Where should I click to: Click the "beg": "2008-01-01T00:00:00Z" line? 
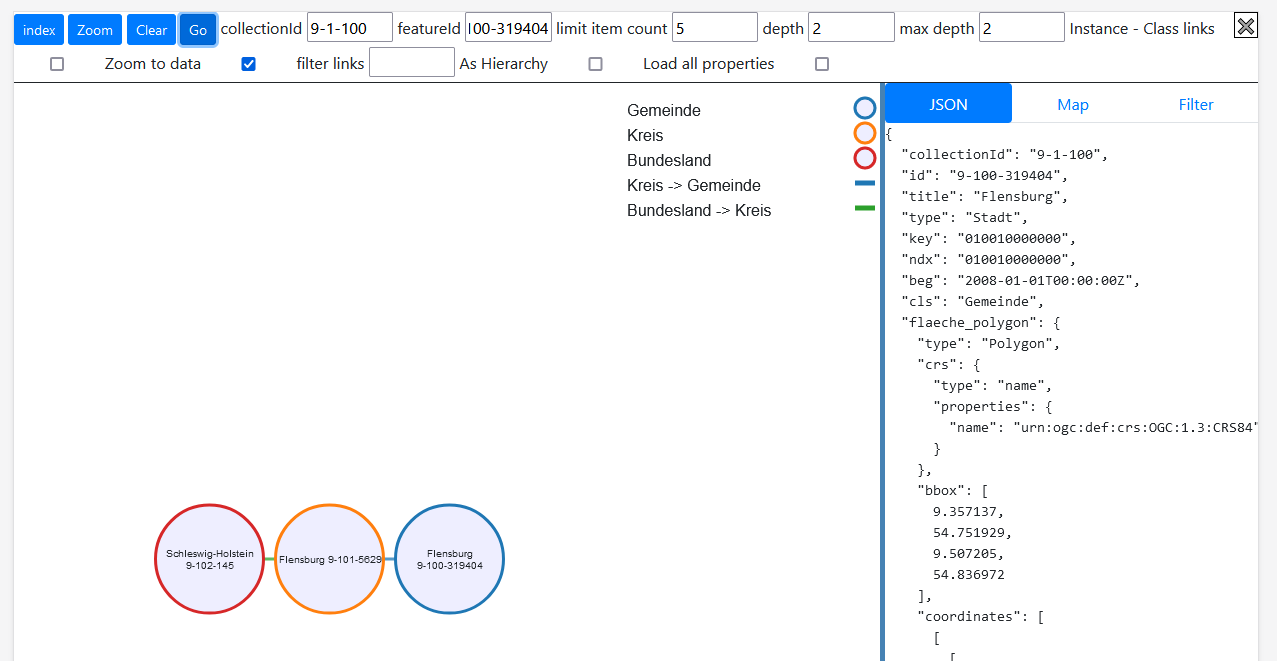[1021, 280]
